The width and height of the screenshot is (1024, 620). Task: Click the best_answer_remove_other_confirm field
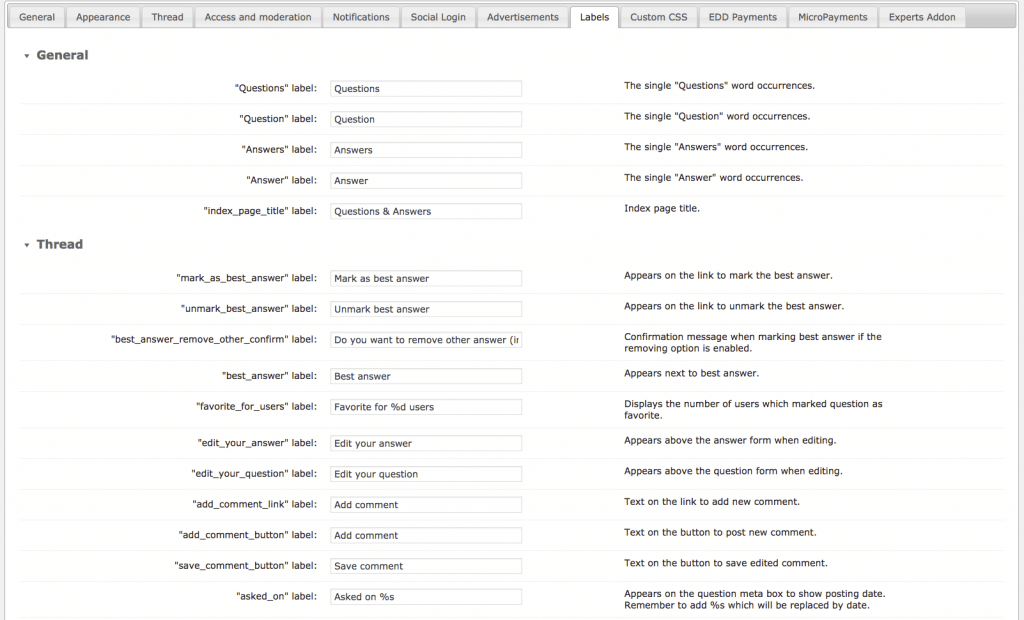[x=426, y=340]
